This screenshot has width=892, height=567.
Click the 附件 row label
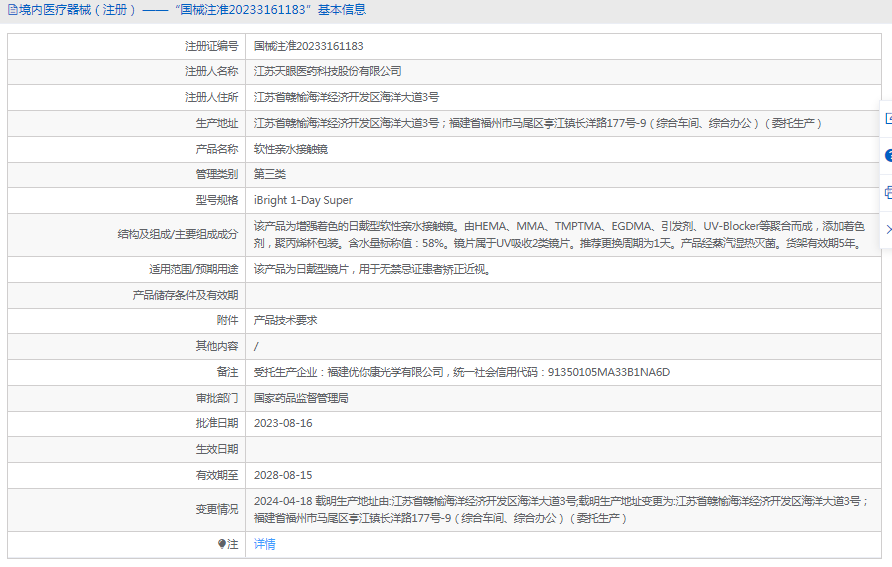coord(228,320)
